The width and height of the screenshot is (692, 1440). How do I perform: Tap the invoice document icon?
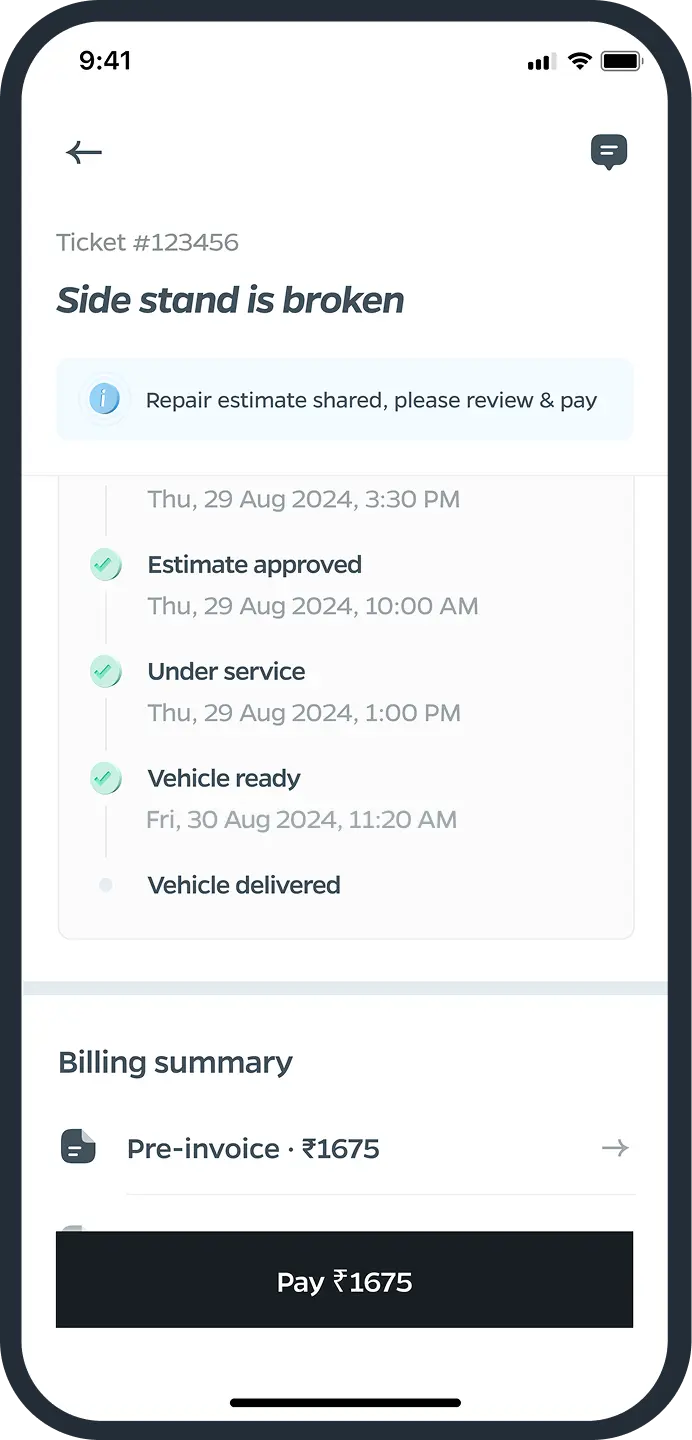[x=77, y=1148]
